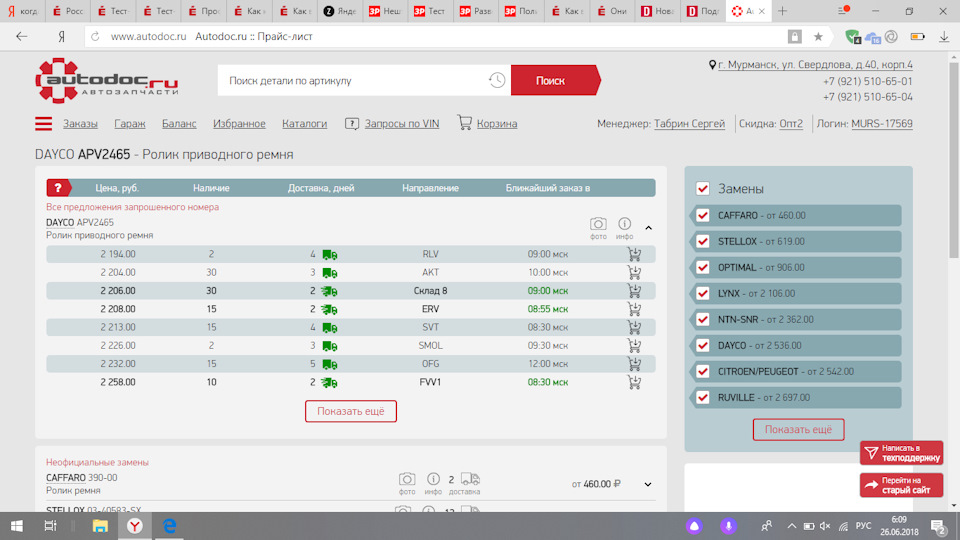
Task: Click RLV row delivery truck icon
Action: coord(329,255)
